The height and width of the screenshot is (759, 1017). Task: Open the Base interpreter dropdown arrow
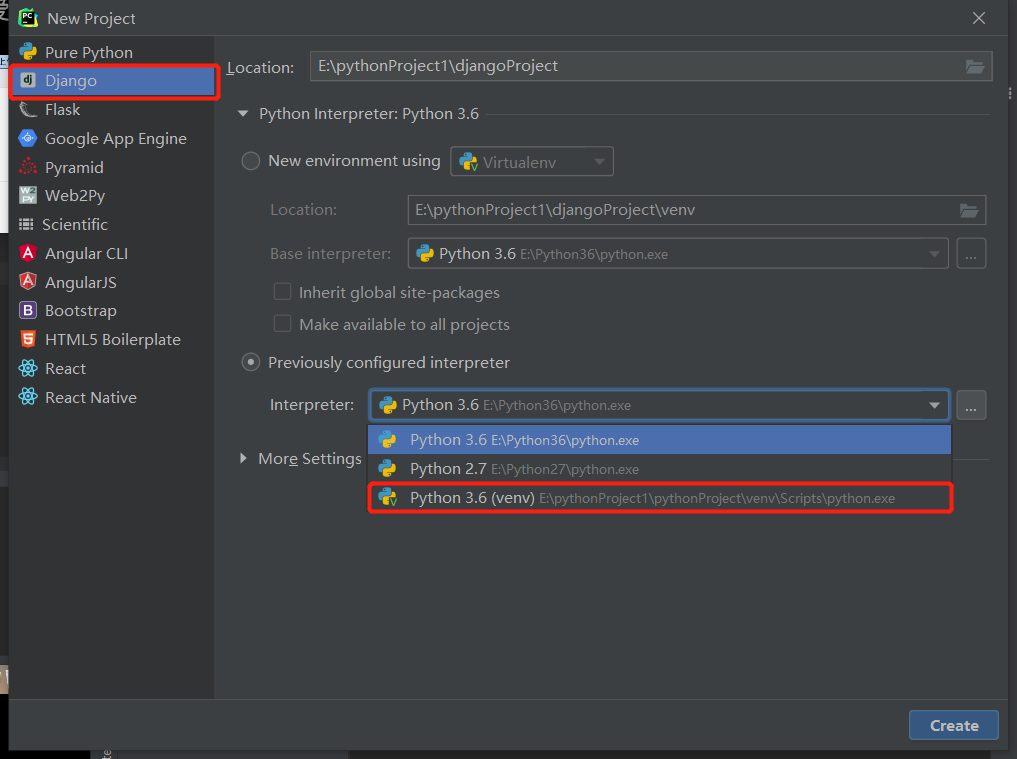click(x=934, y=254)
